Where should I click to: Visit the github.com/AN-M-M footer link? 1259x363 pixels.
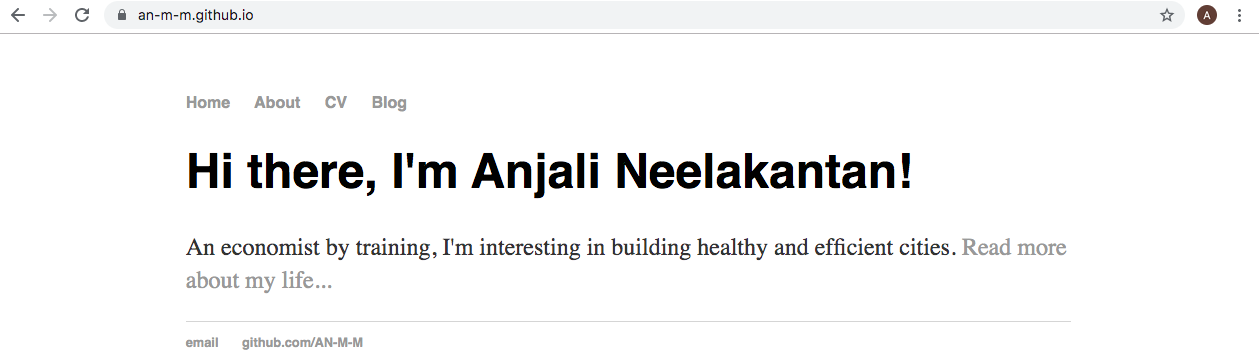pos(302,343)
